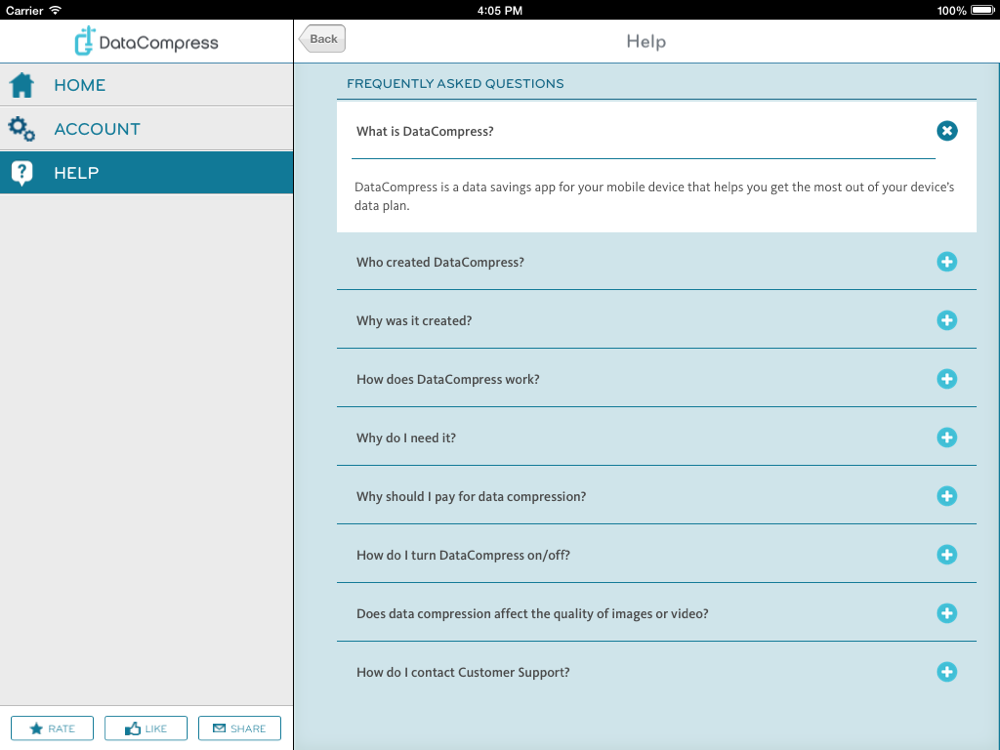
Task: Click 'Why should I pay for data compression?' text
Action: click(471, 497)
